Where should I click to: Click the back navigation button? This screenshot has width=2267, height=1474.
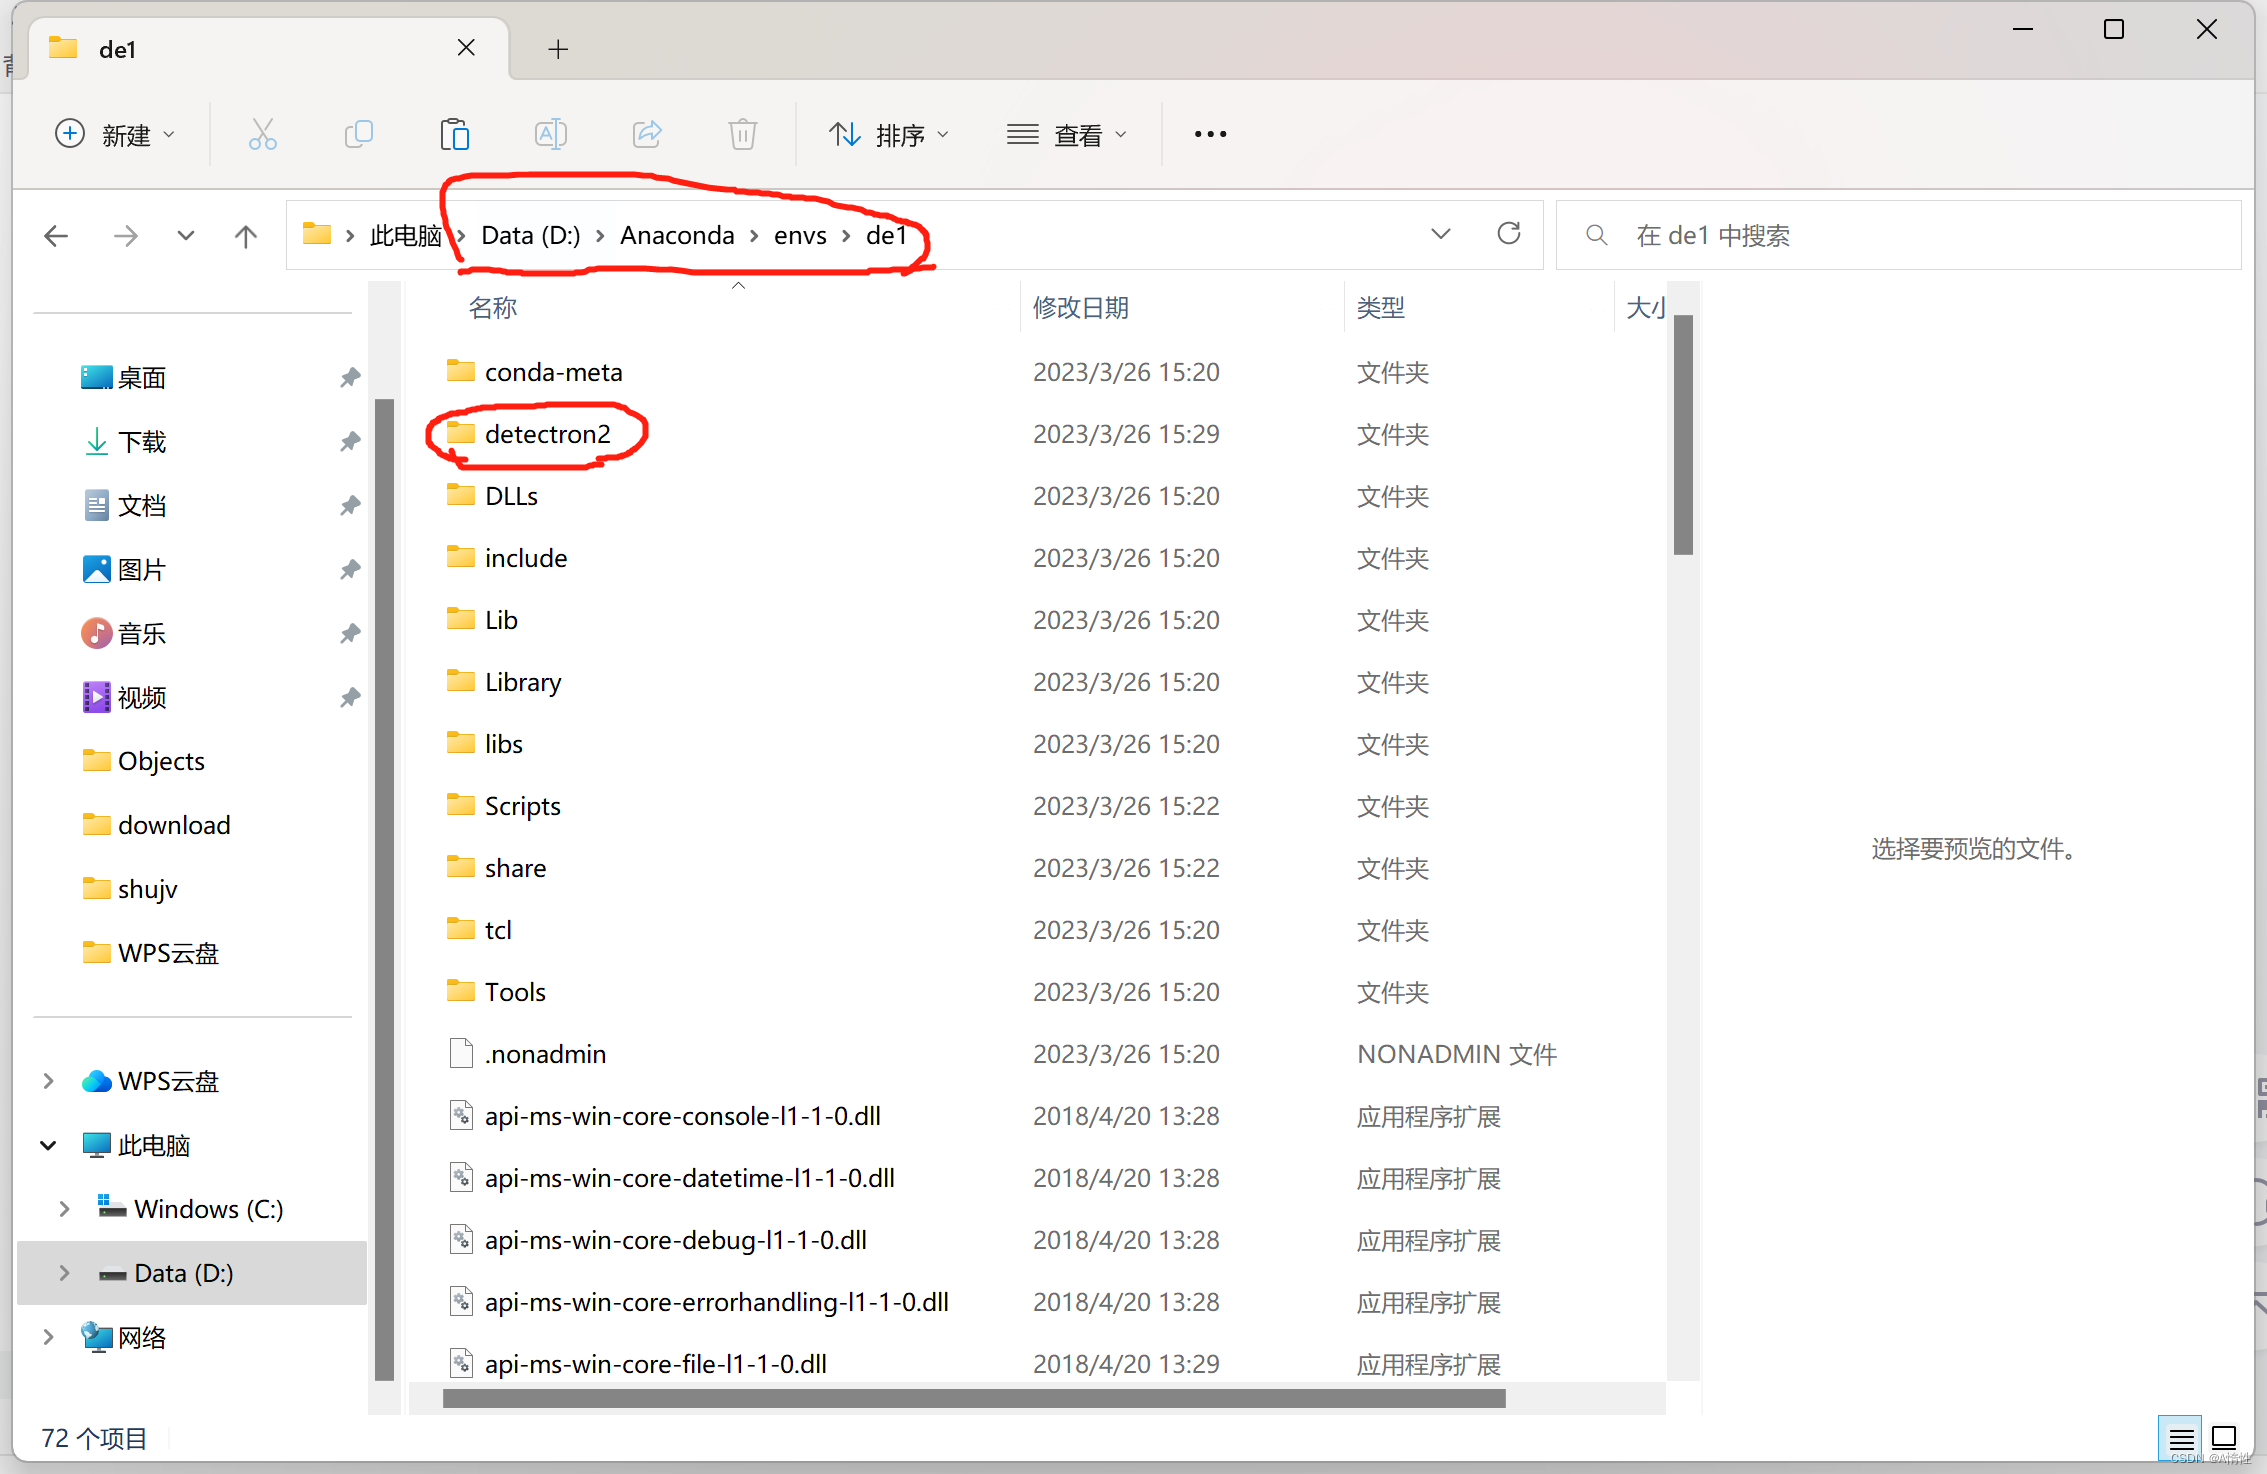point(57,235)
